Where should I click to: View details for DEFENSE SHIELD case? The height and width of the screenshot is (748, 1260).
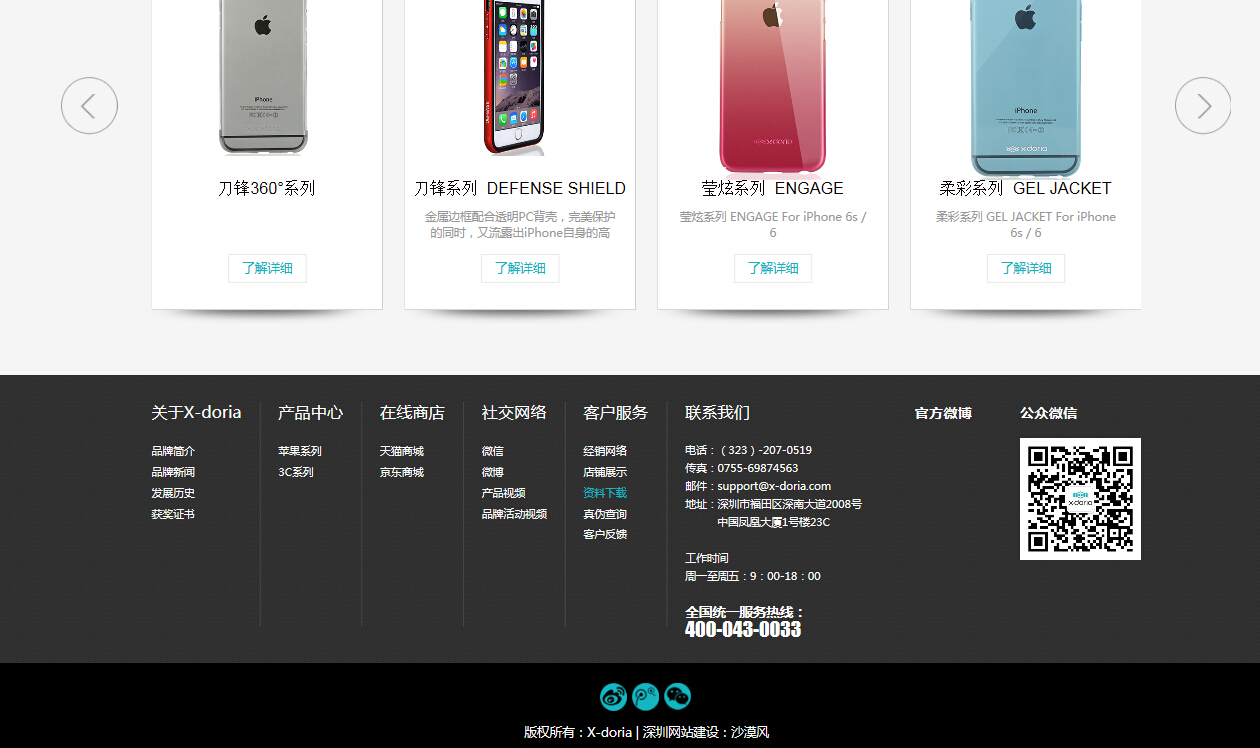[x=520, y=268]
